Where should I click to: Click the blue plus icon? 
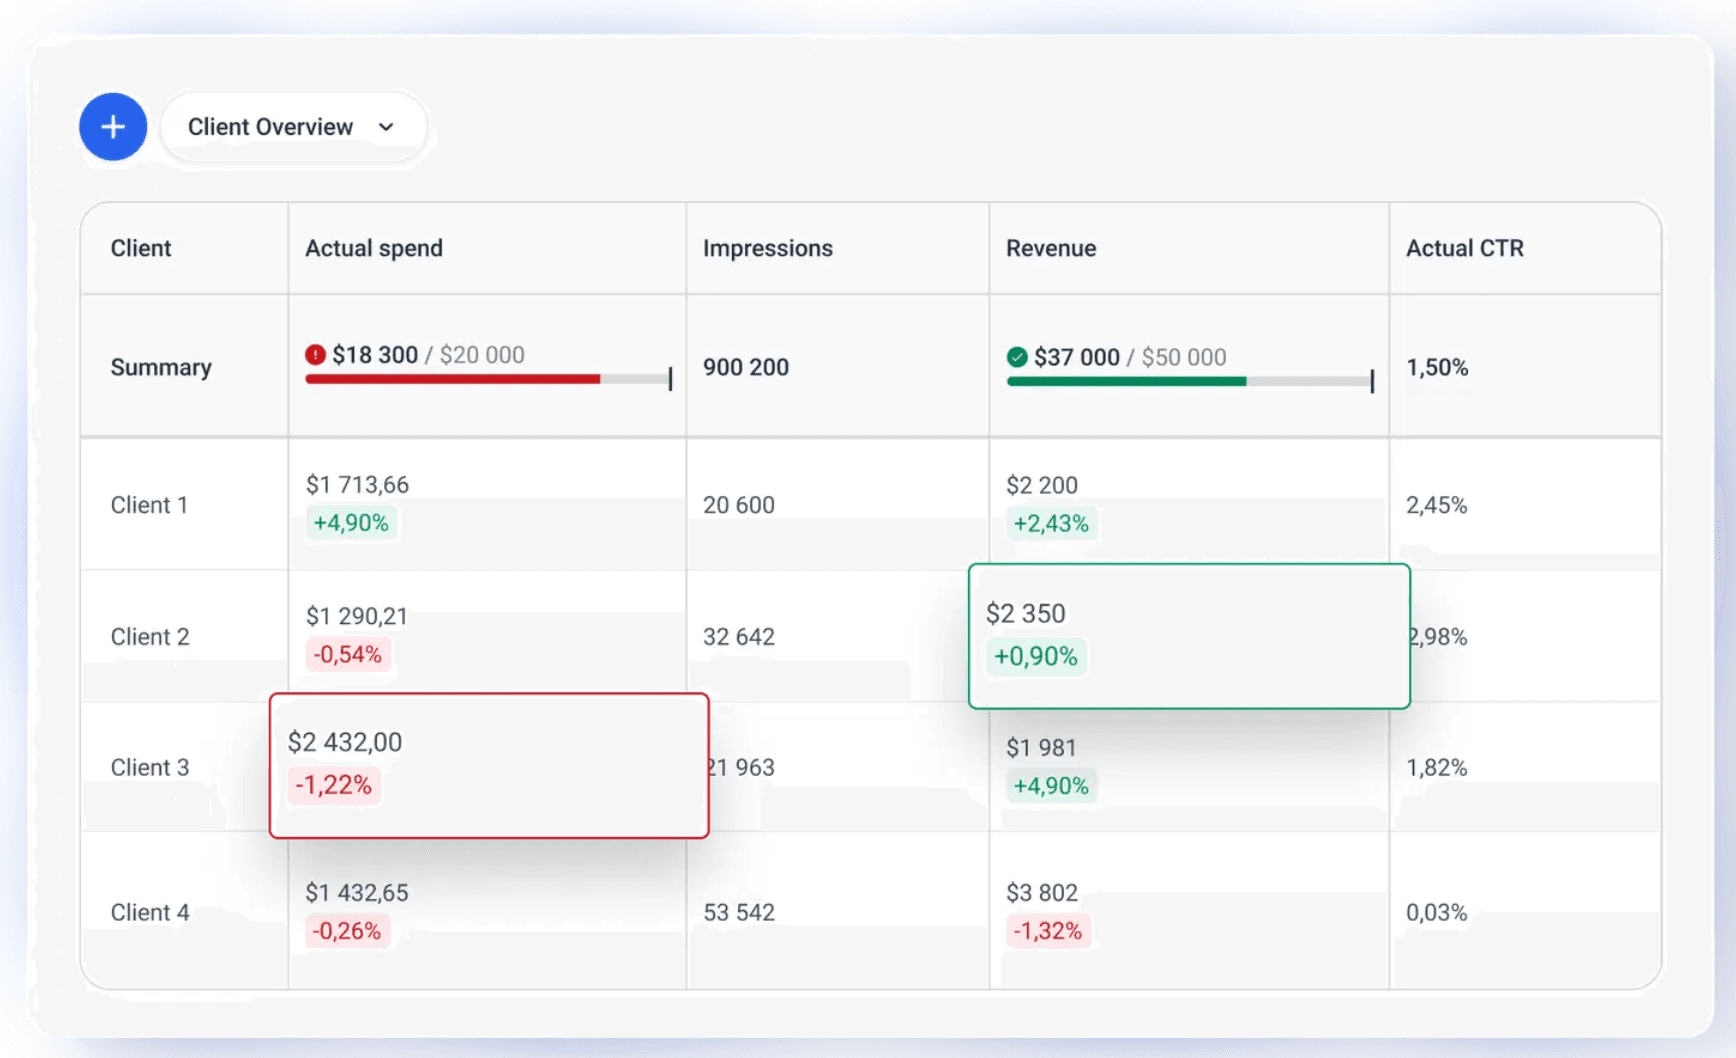pyautogui.click(x=112, y=127)
